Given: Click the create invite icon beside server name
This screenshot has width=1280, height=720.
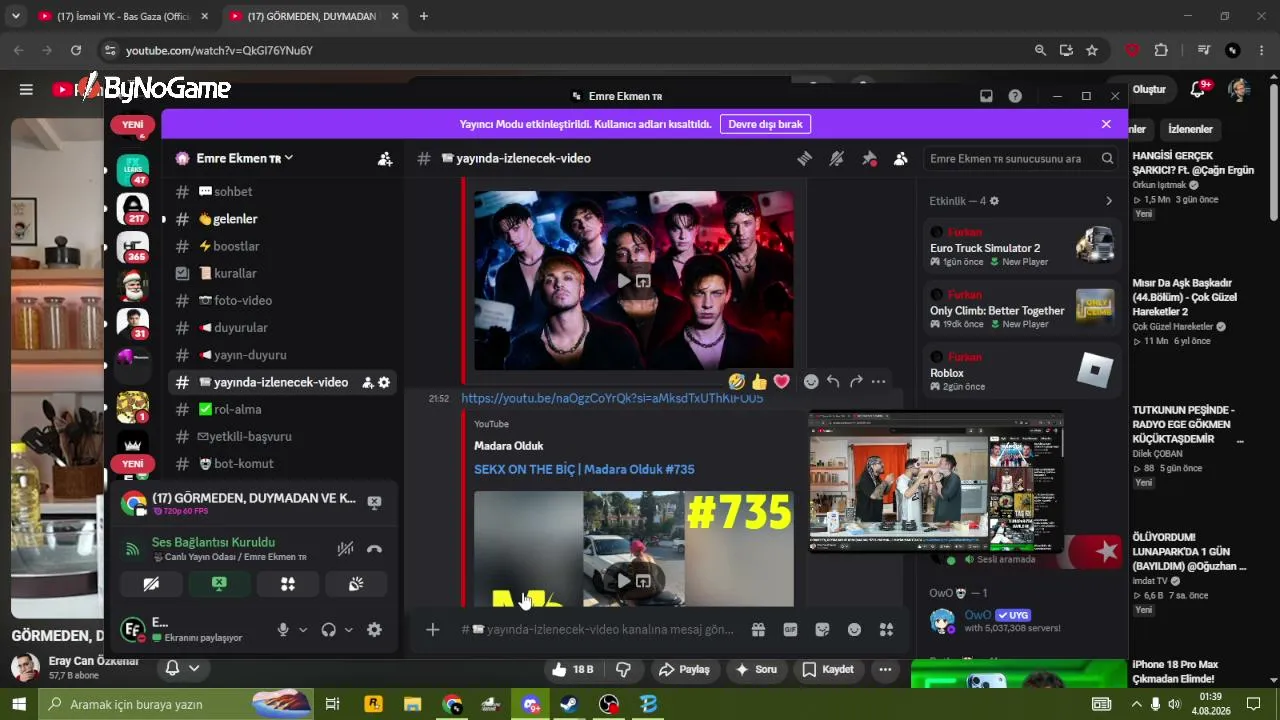Looking at the screenshot, I should (385, 158).
